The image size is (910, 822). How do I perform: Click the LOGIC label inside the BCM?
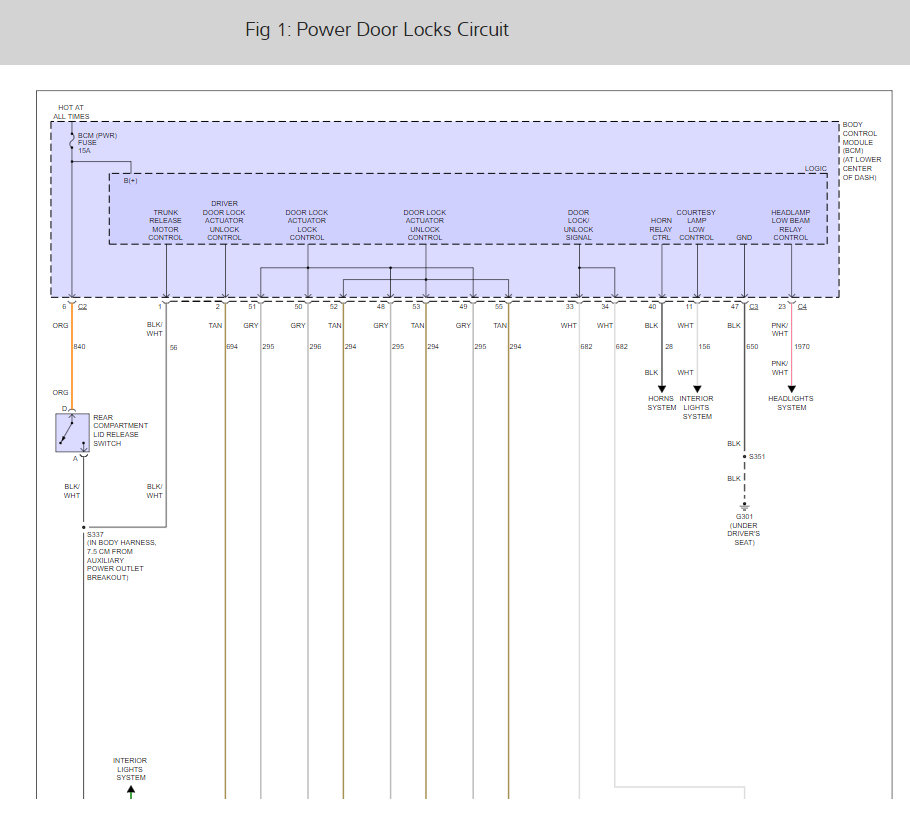pos(816,169)
